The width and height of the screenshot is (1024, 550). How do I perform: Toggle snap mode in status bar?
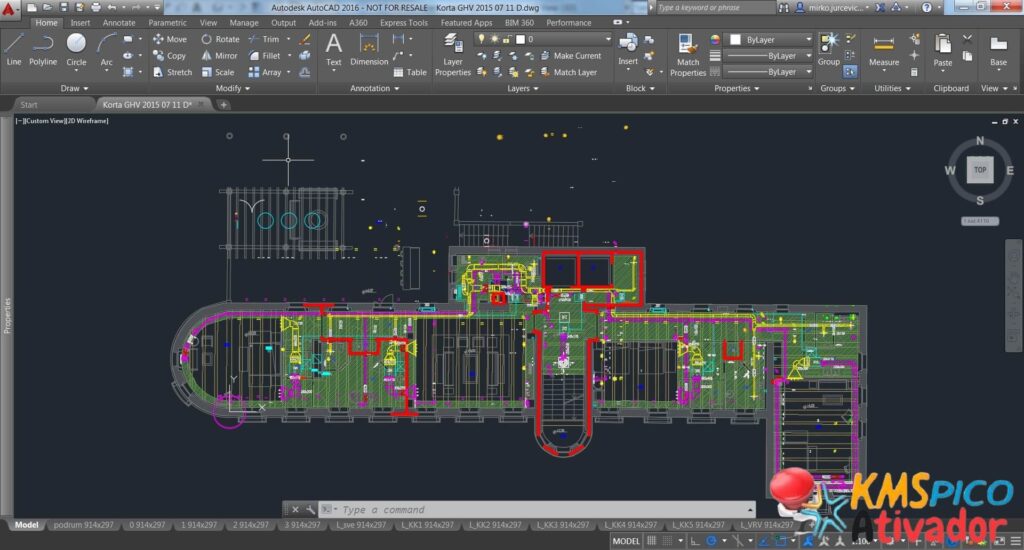(667, 541)
